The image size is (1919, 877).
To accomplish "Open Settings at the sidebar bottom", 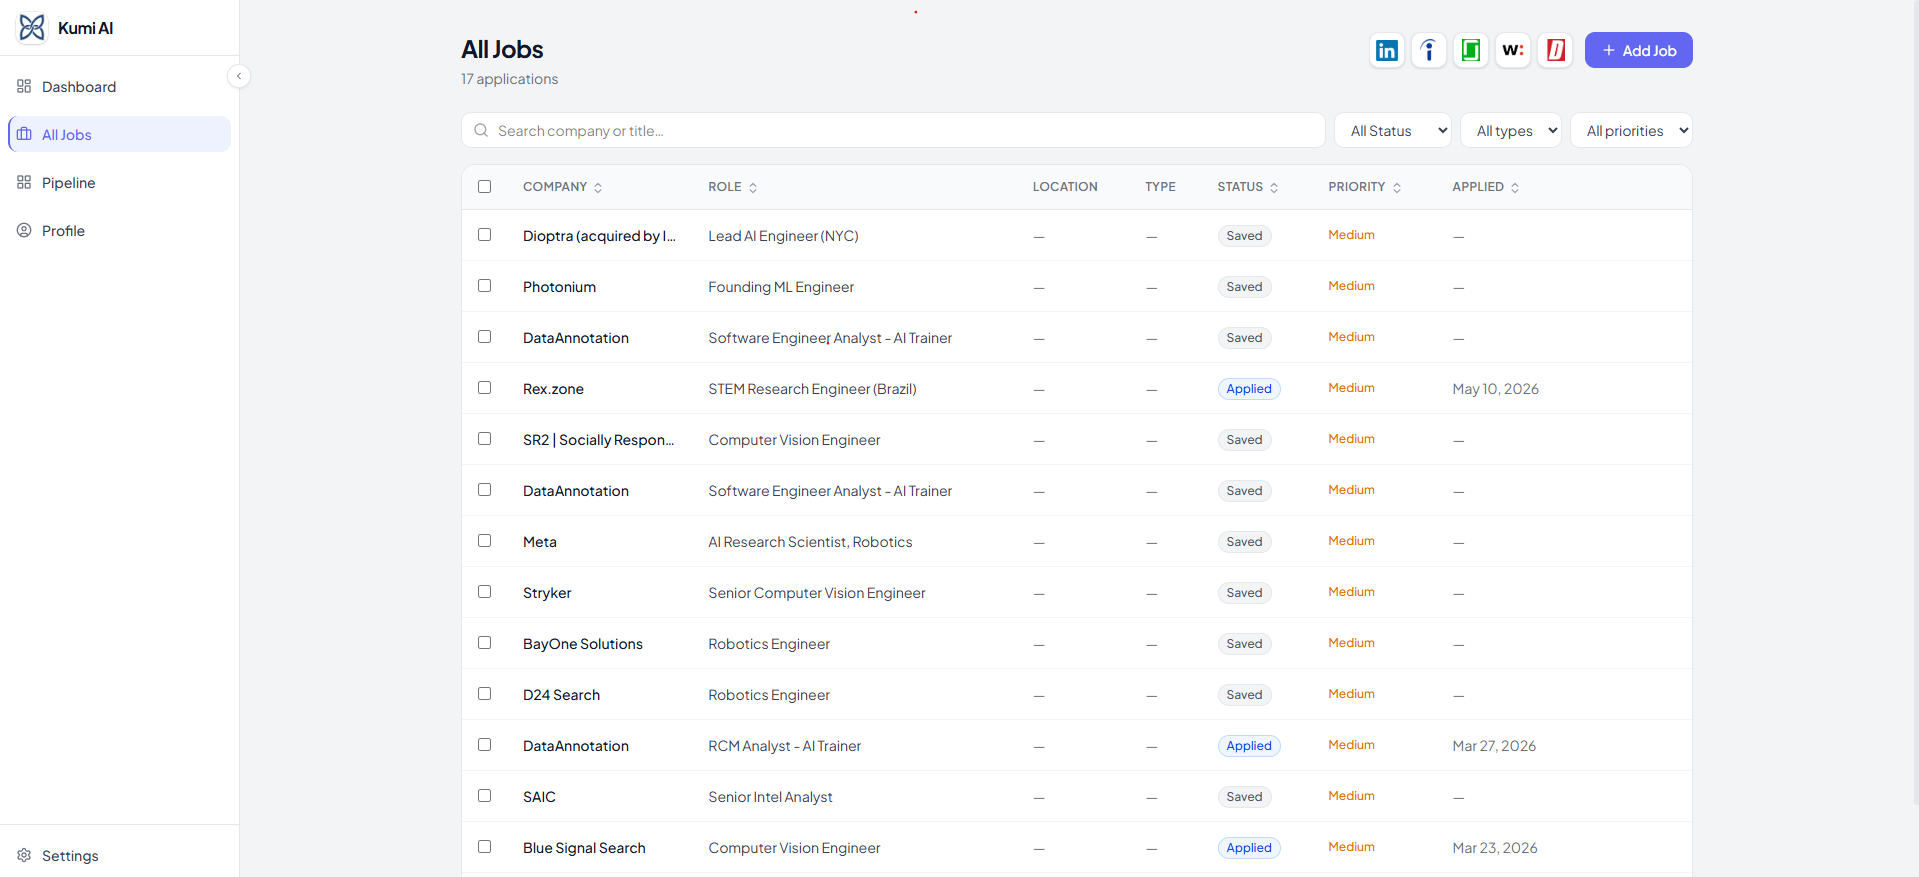I will pyautogui.click(x=119, y=856).
